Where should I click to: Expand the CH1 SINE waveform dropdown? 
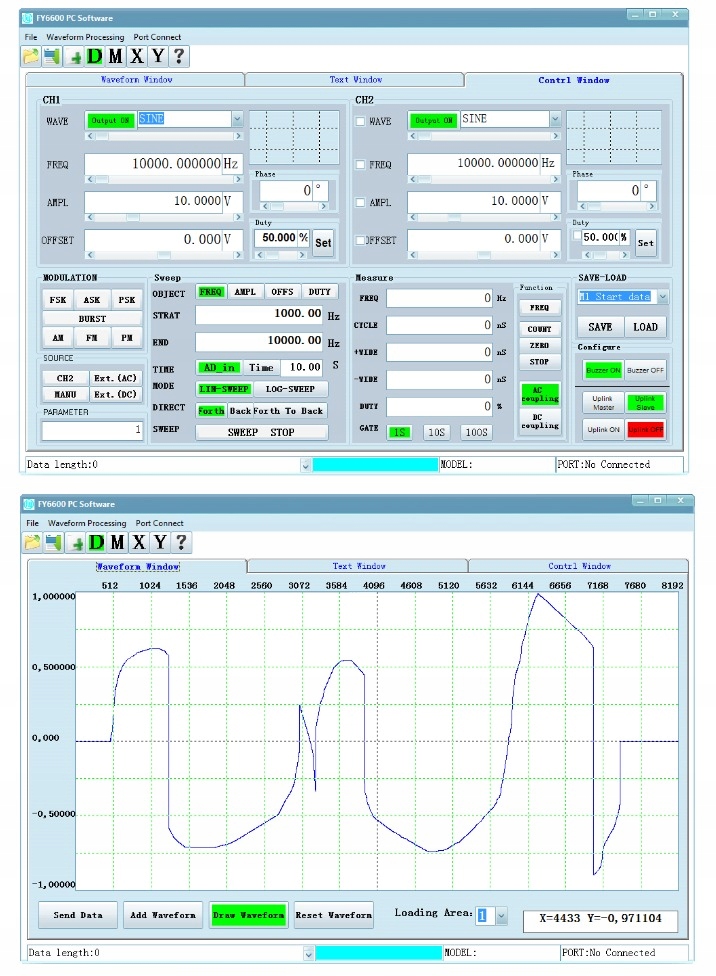click(237, 119)
